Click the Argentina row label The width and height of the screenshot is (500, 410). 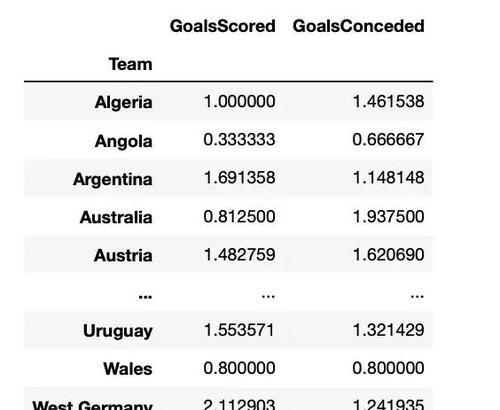tap(113, 179)
